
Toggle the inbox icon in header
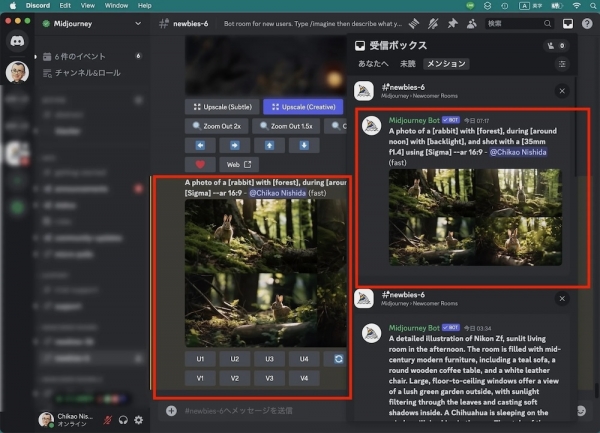tap(568, 24)
